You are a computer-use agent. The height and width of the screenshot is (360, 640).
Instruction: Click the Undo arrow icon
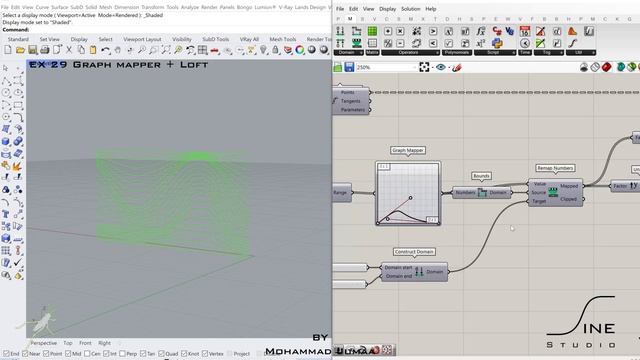(x=105, y=50)
